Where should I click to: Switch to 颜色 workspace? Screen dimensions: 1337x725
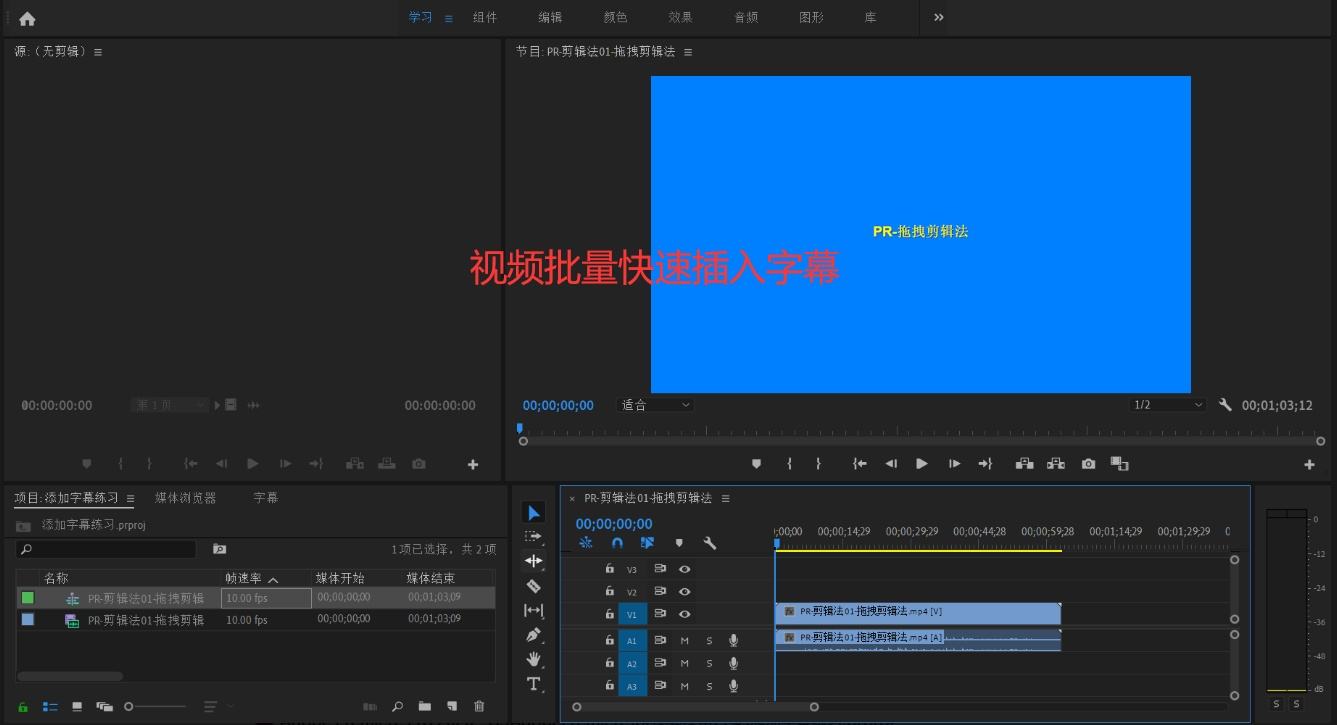[x=616, y=17]
